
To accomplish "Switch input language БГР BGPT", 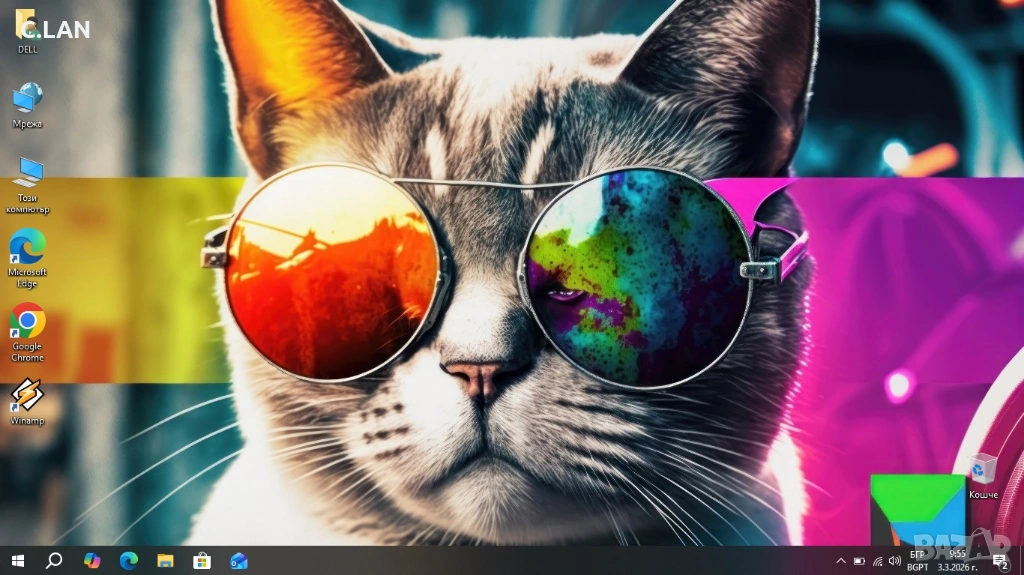I will pos(918,561).
